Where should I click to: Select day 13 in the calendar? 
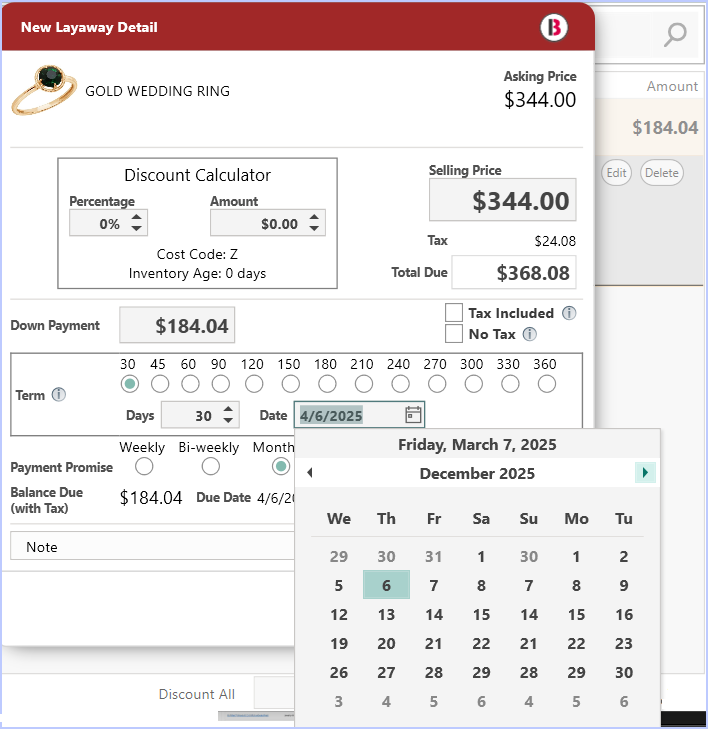pos(386,614)
